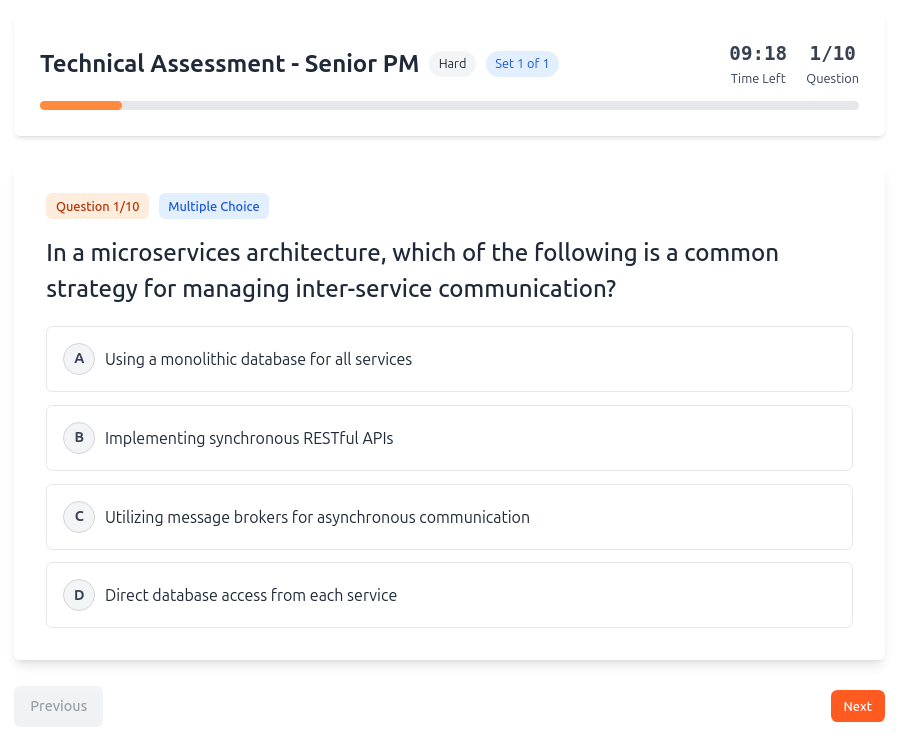Click the Hard difficulty badge
Screen dimensions: 898x741
coord(452,63)
